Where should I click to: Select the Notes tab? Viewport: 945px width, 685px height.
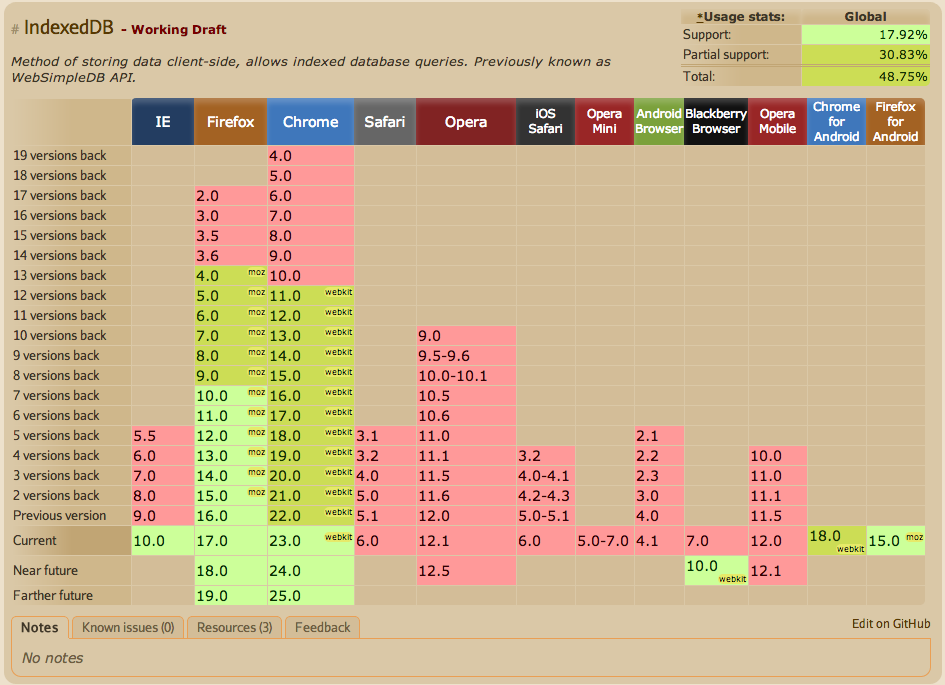pyautogui.click(x=40, y=627)
